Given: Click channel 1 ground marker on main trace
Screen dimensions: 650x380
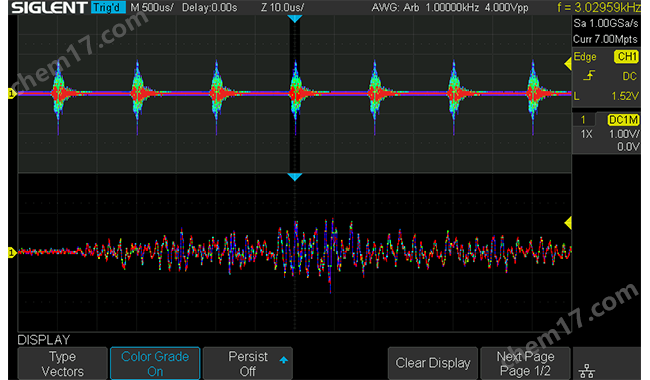Looking at the screenshot, I should (x=12, y=94).
